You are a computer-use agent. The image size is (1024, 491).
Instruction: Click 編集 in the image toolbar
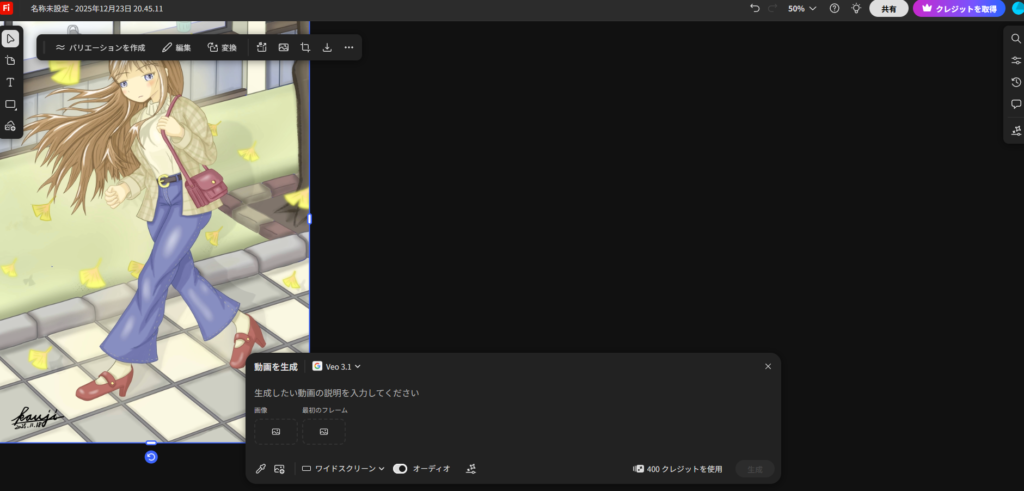(x=176, y=47)
